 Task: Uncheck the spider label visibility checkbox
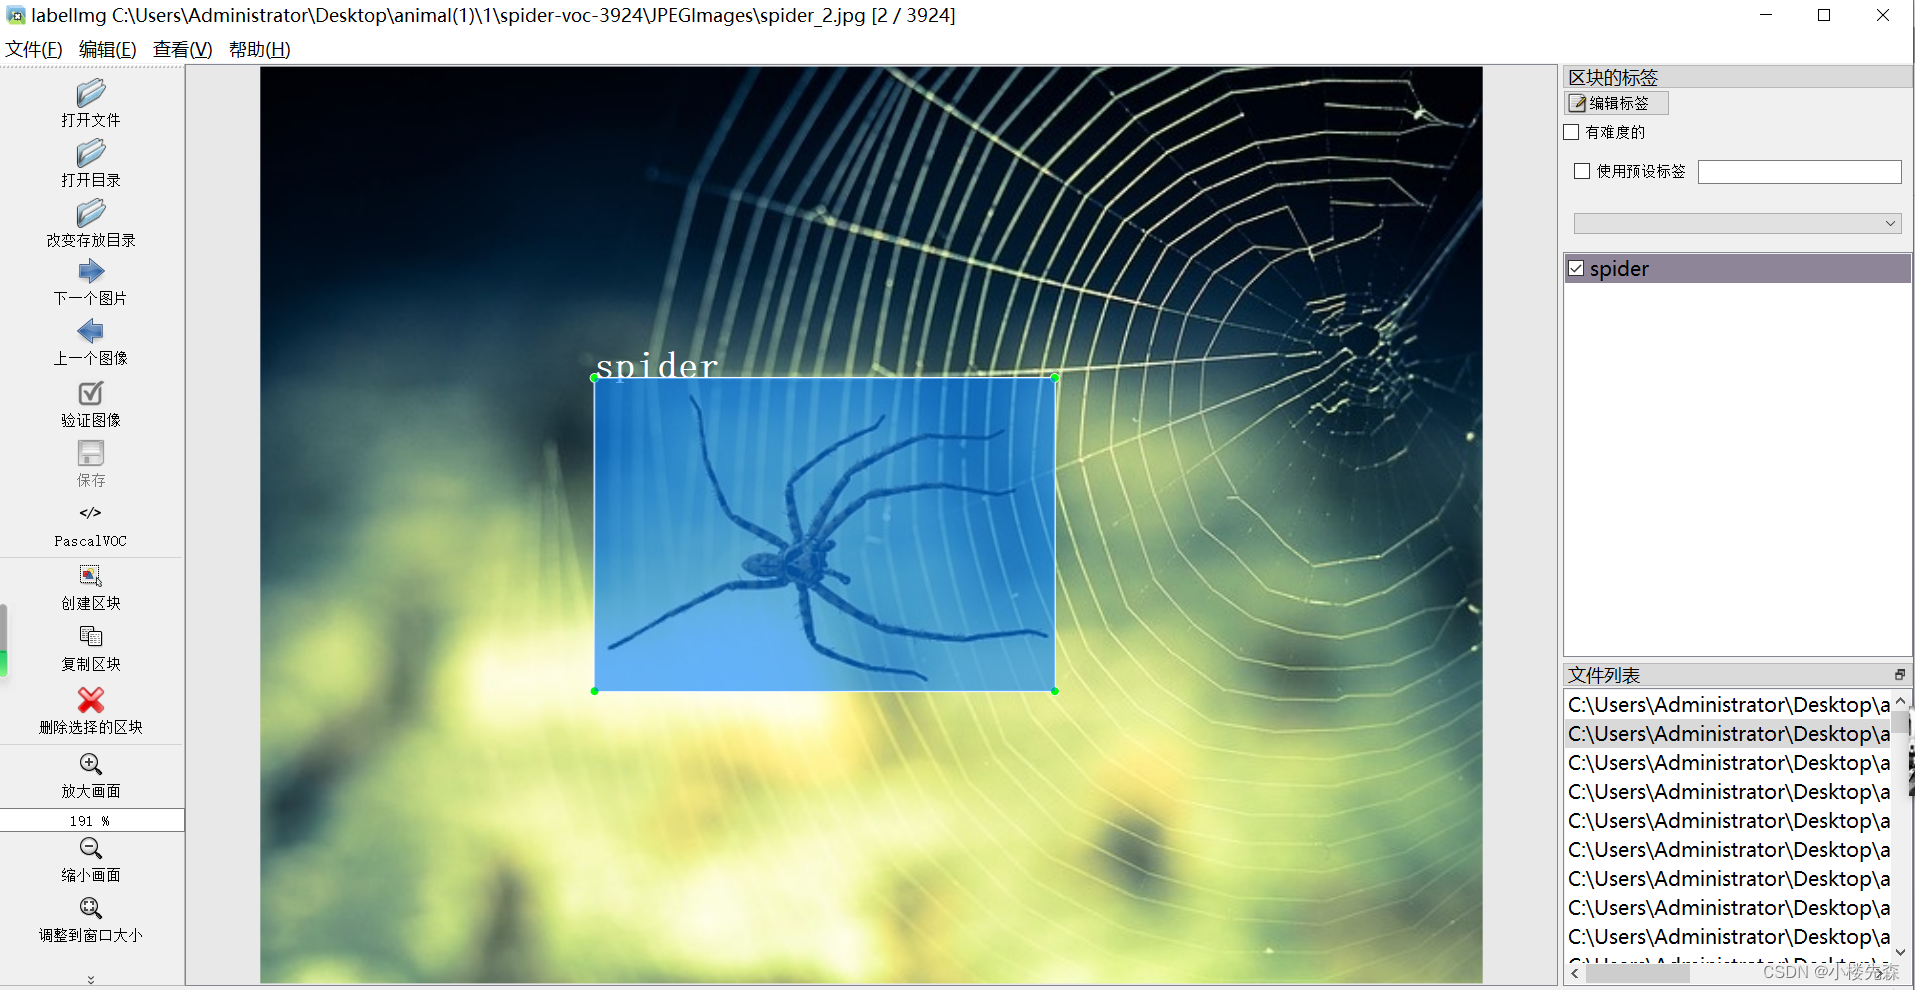[1576, 268]
